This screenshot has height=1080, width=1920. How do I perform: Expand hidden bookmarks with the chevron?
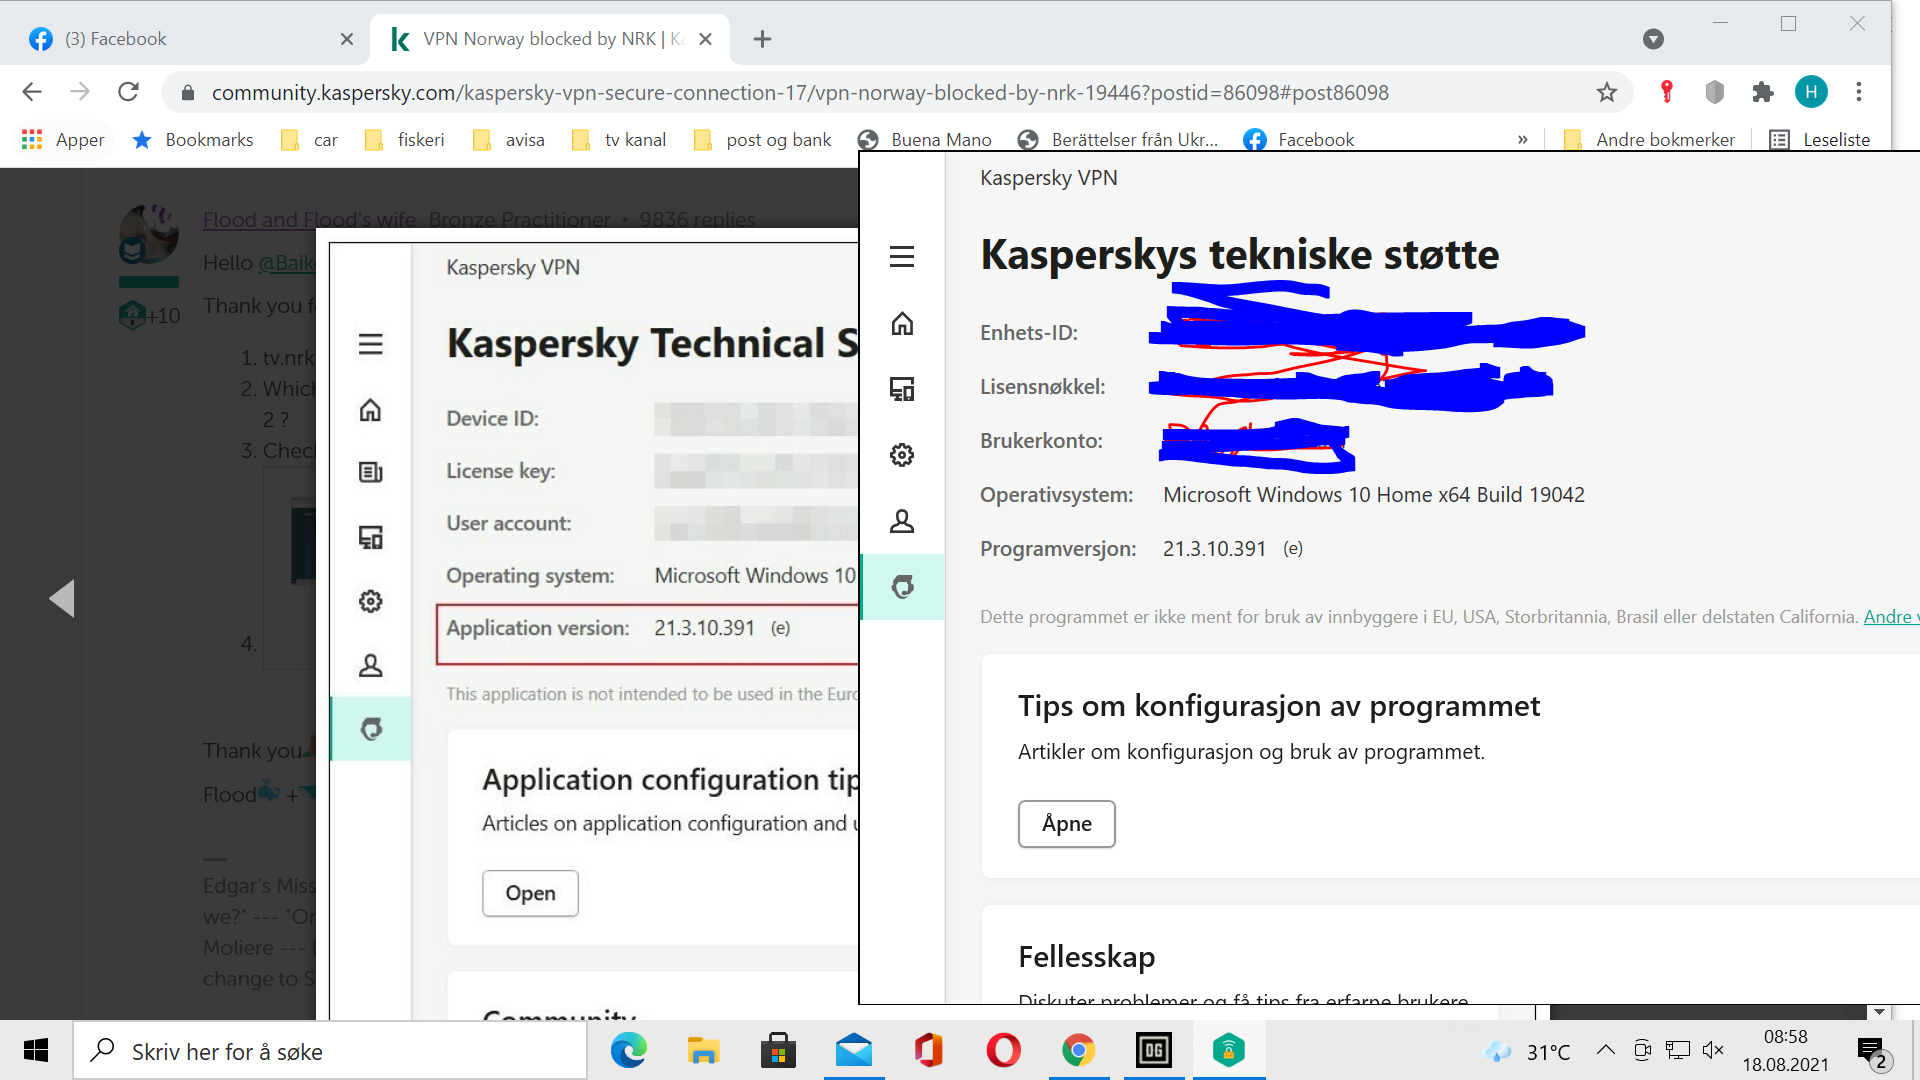tap(1522, 140)
